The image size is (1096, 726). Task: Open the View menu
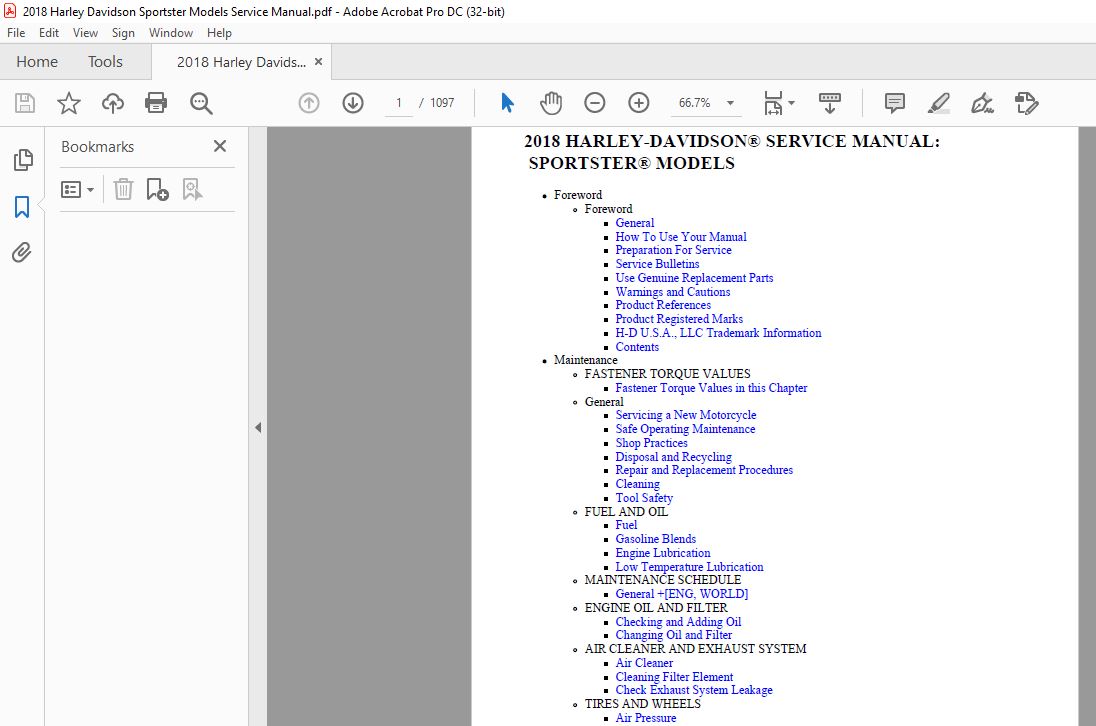(x=85, y=33)
